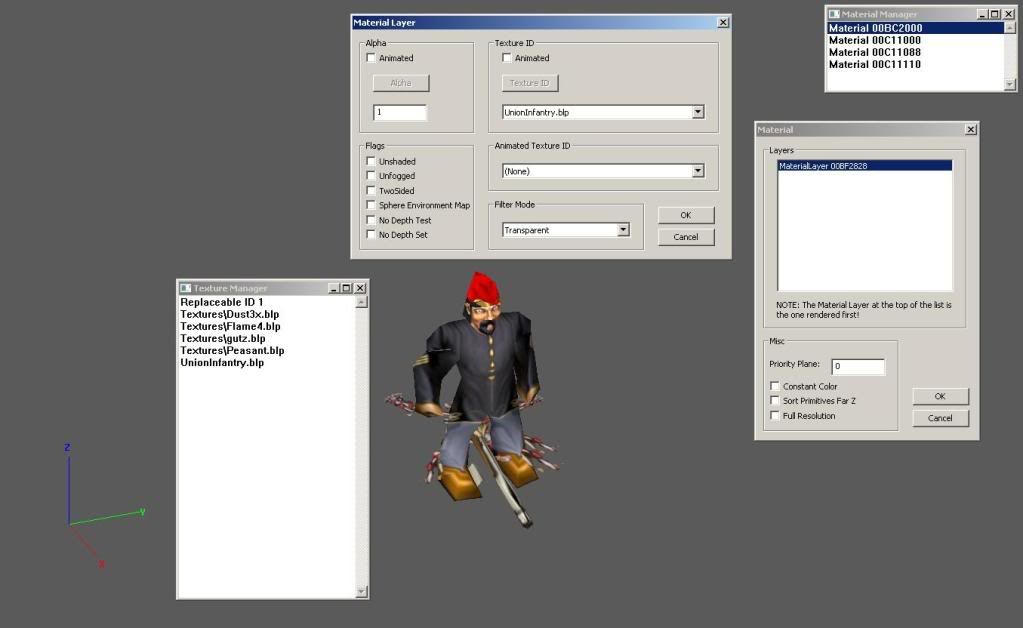Image resolution: width=1023 pixels, height=628 pixels.
Task: Cancel the Material dialog
Action: coord(940,418)
